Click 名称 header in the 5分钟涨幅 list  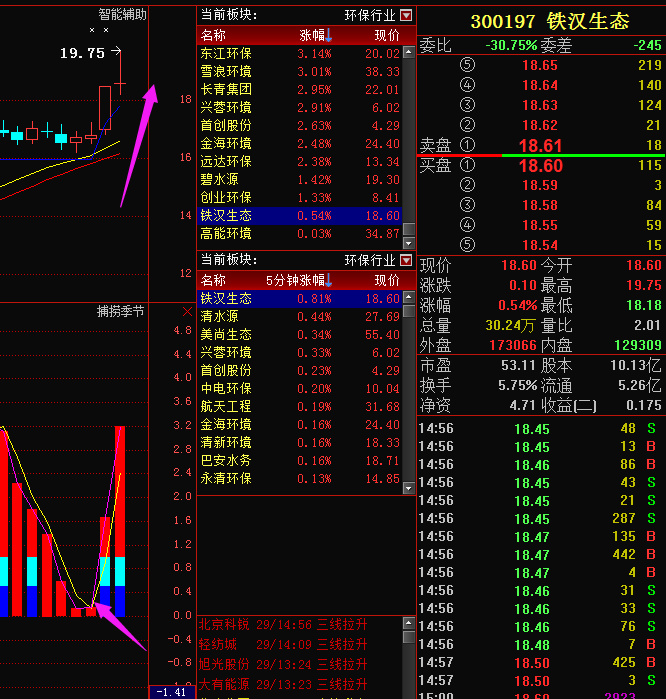coord(213,280)
